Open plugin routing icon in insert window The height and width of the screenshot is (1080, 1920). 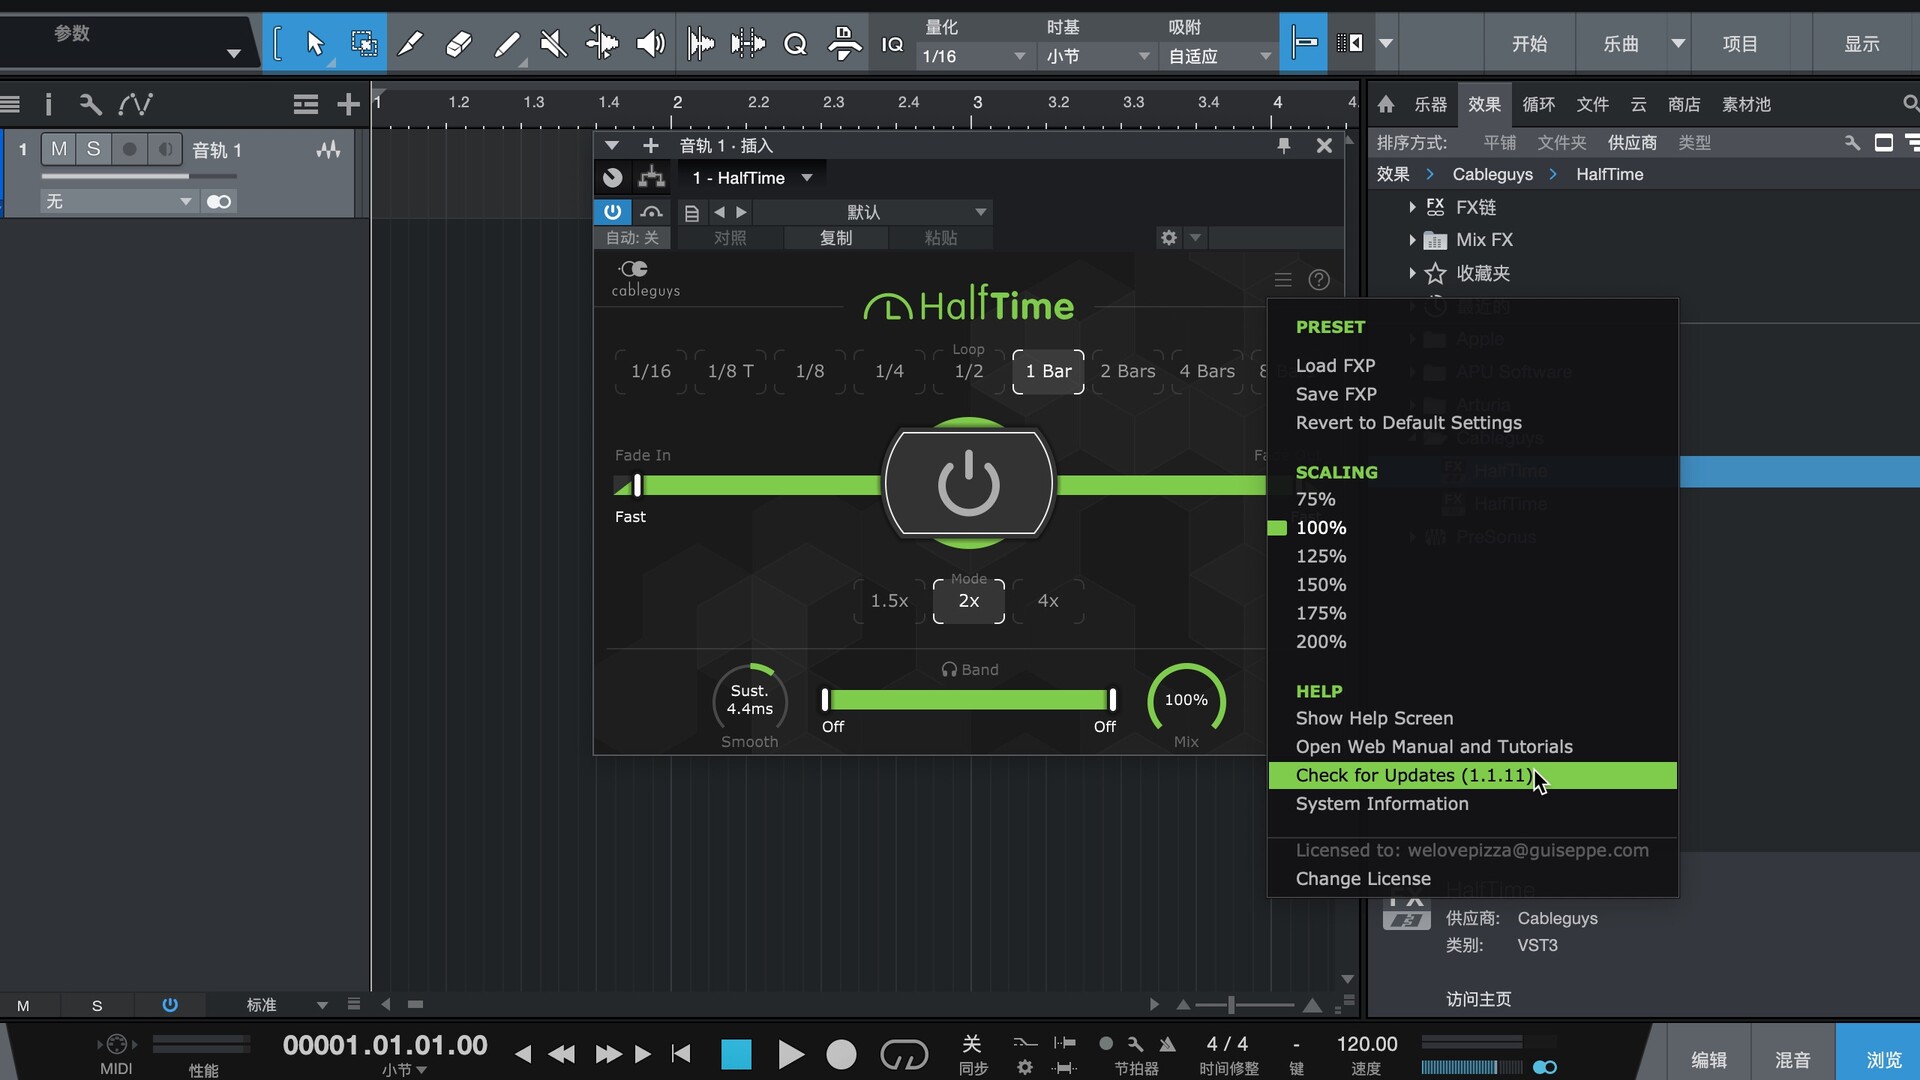(x=652, y=177)
